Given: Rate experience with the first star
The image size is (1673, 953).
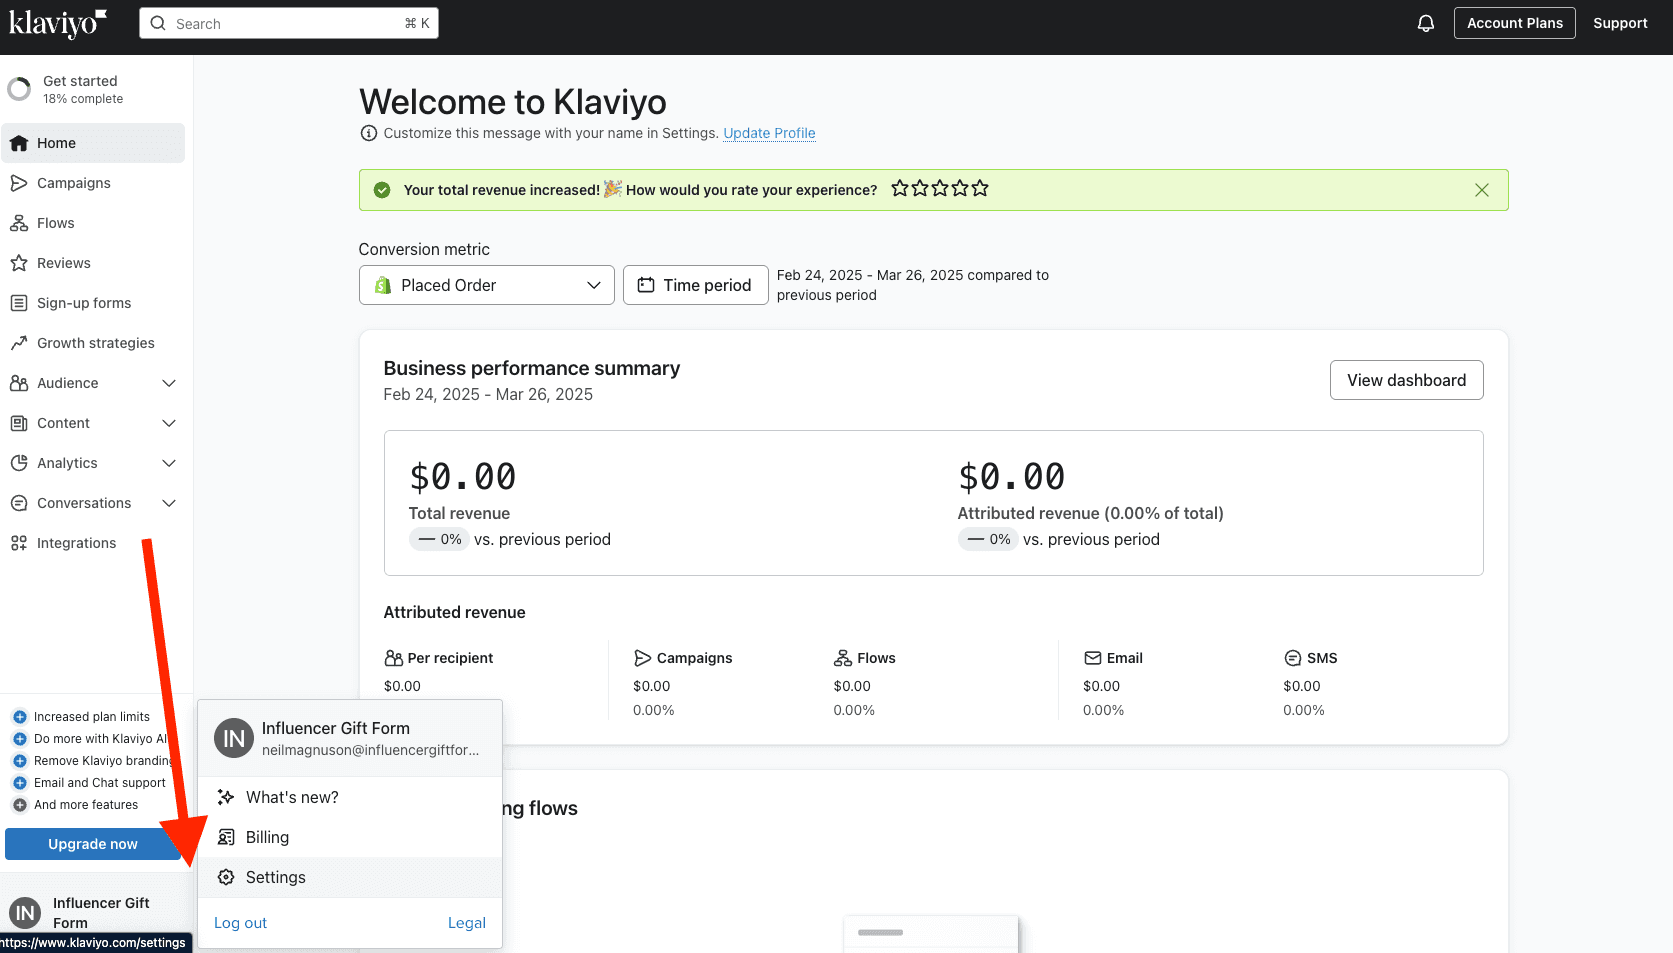Looking at the screenshot, I should click(900, 188).
